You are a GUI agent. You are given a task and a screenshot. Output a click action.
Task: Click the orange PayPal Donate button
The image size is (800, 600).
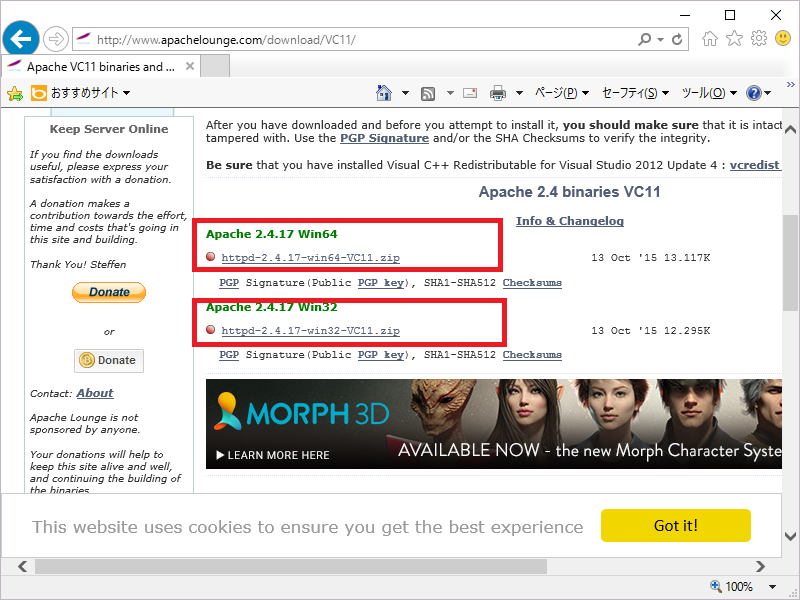(109, 292)
